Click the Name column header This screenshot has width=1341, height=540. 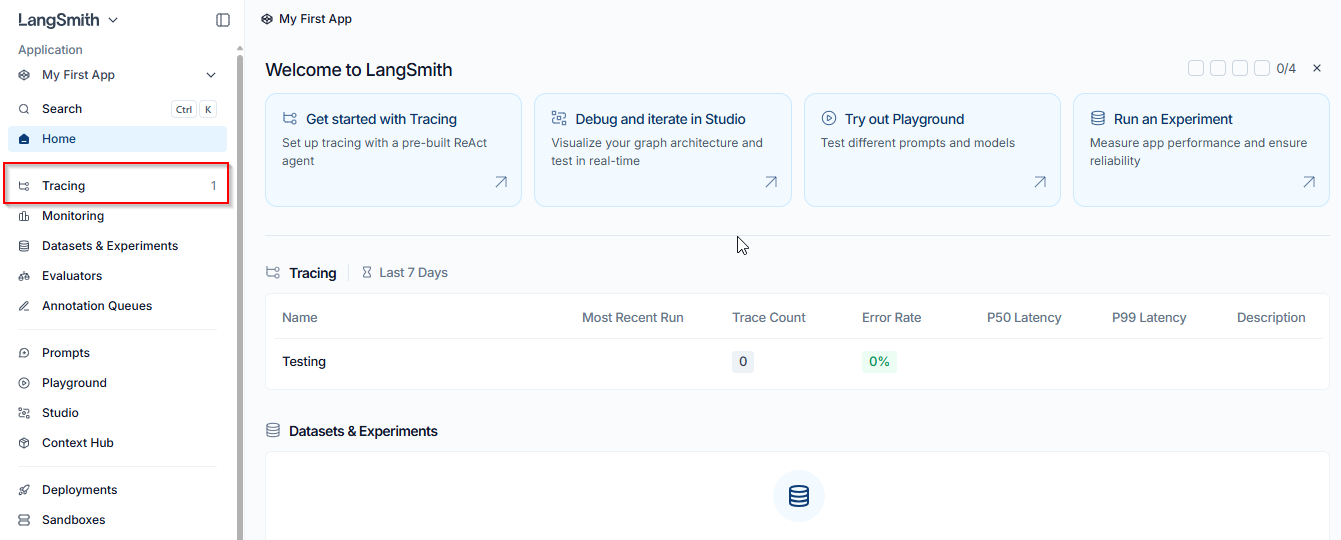click(x=300, y=318)
